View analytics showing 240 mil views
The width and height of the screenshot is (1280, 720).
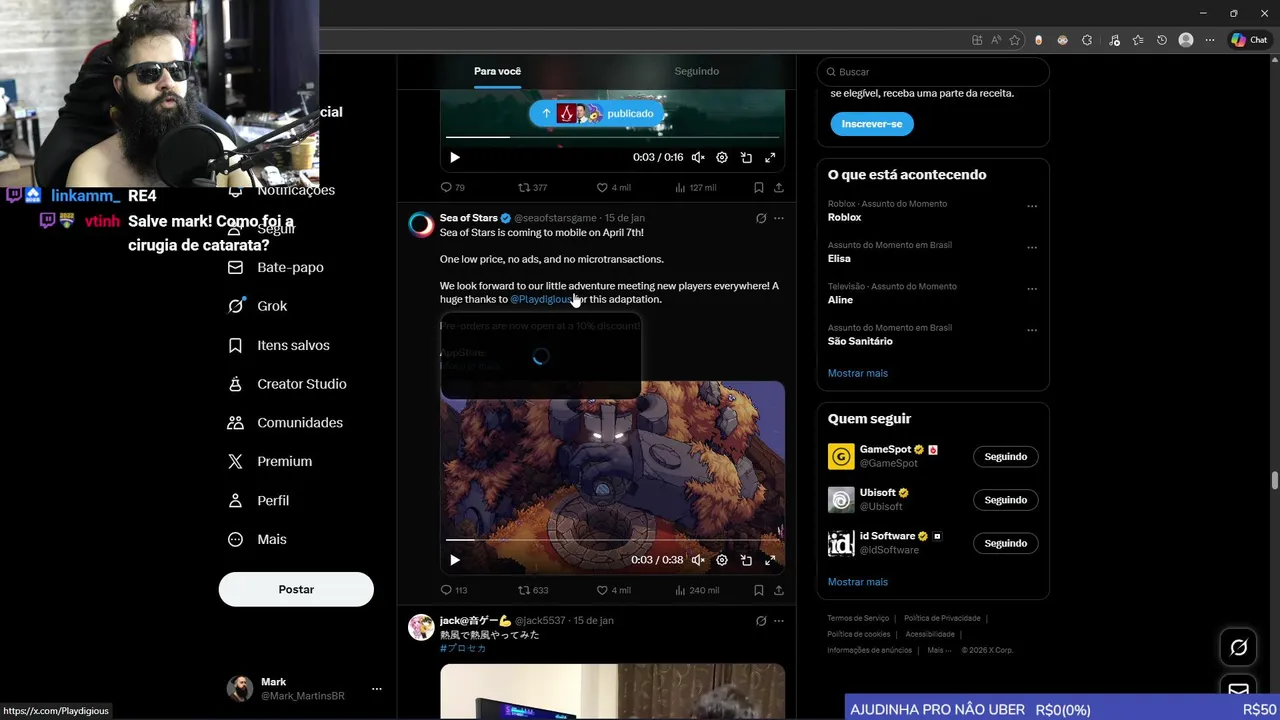point(697,590)
